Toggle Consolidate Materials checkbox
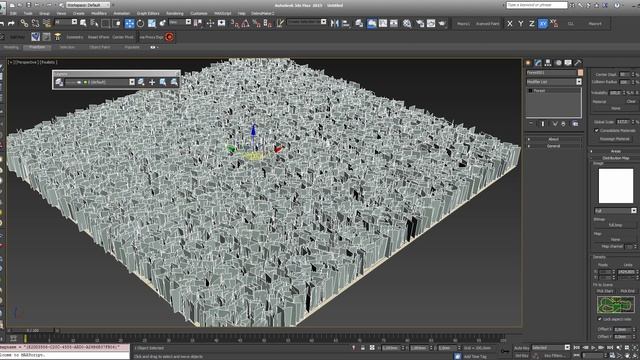This screenshot has height=360, width=640. coord(596,131)
